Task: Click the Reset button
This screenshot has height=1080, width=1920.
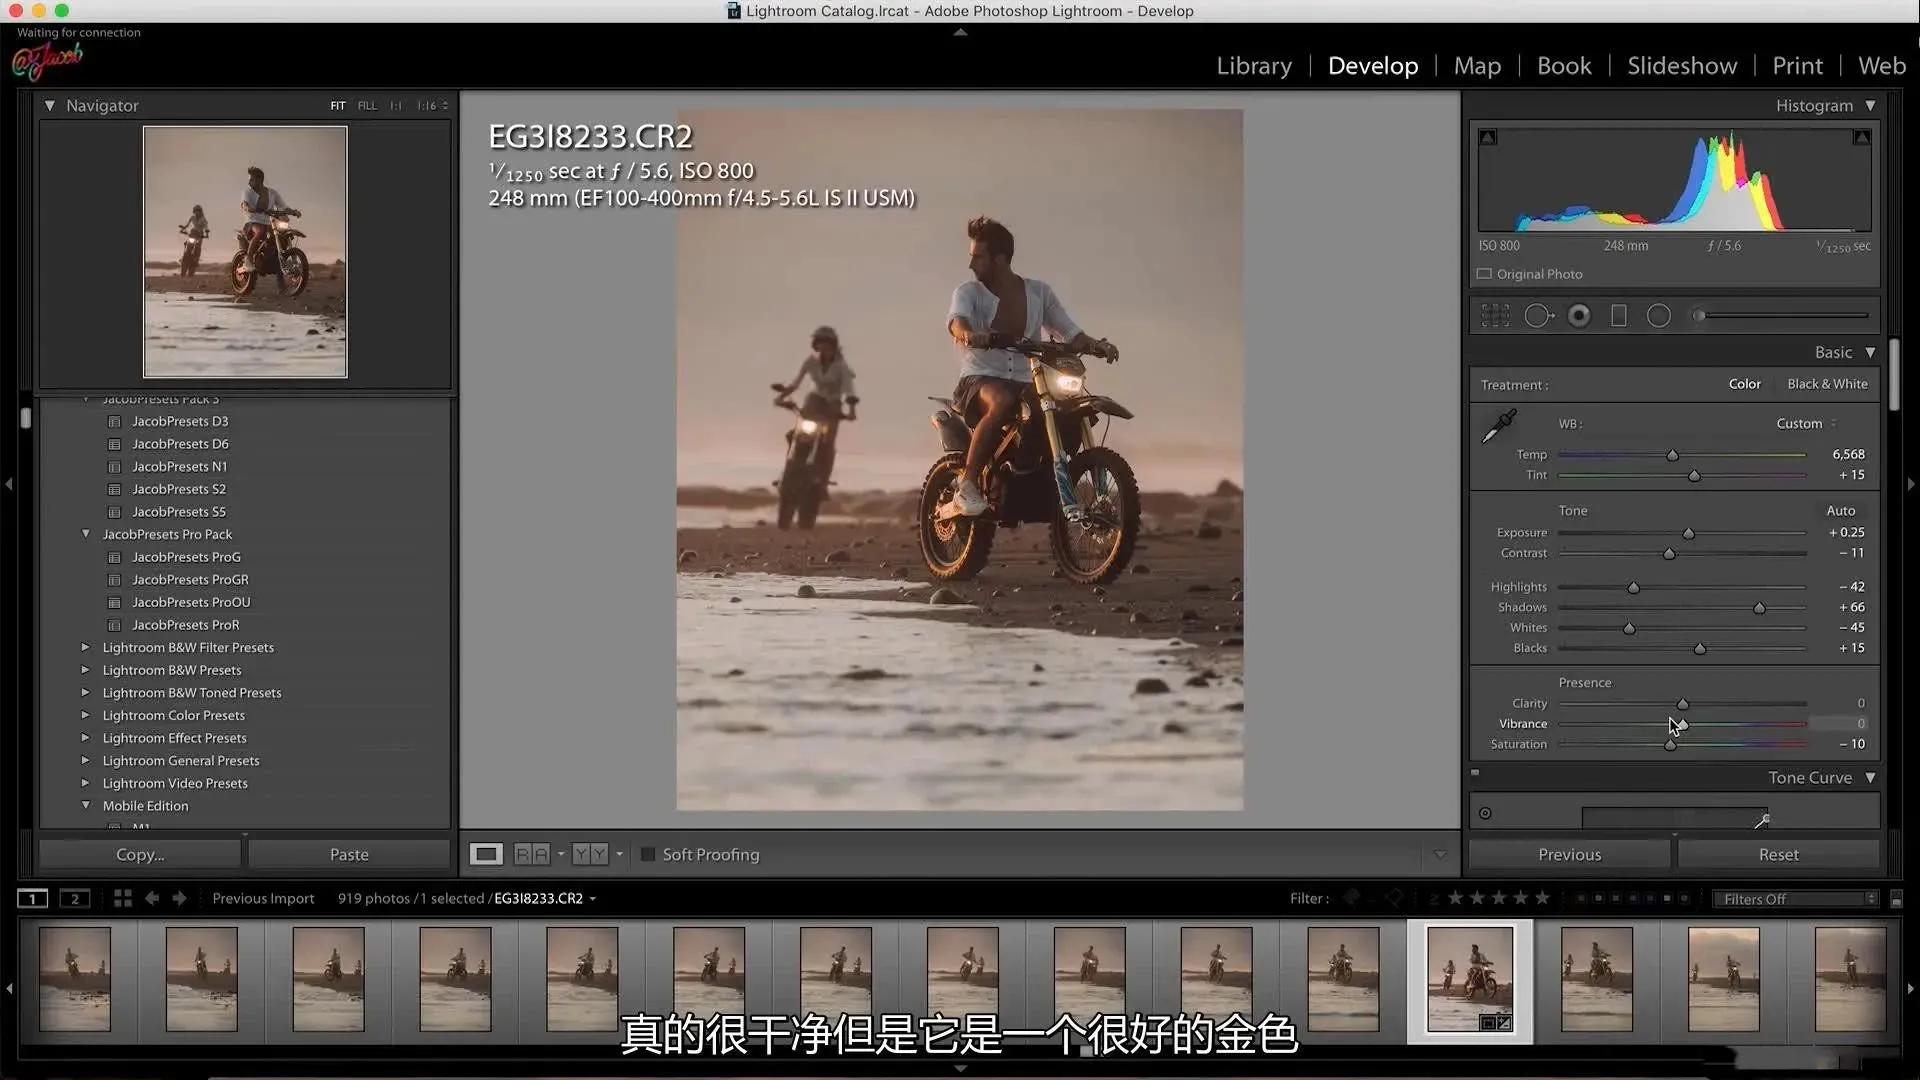Action: pos(1778,854)
